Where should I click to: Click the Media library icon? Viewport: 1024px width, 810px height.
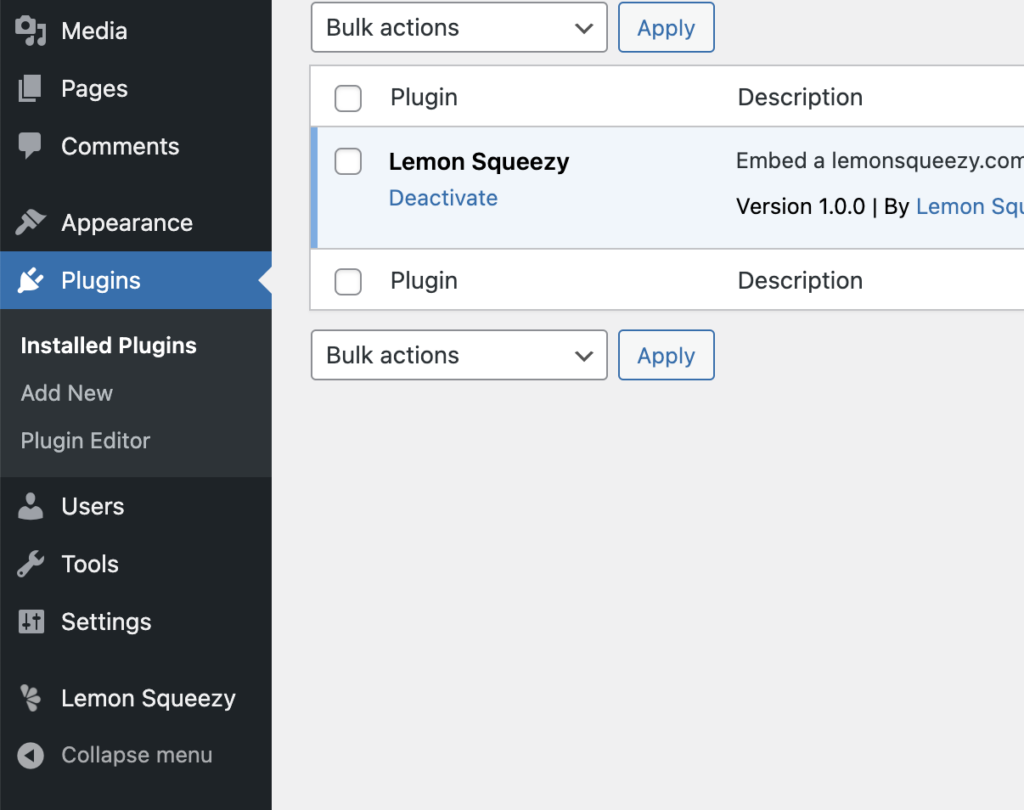[30, 30]
